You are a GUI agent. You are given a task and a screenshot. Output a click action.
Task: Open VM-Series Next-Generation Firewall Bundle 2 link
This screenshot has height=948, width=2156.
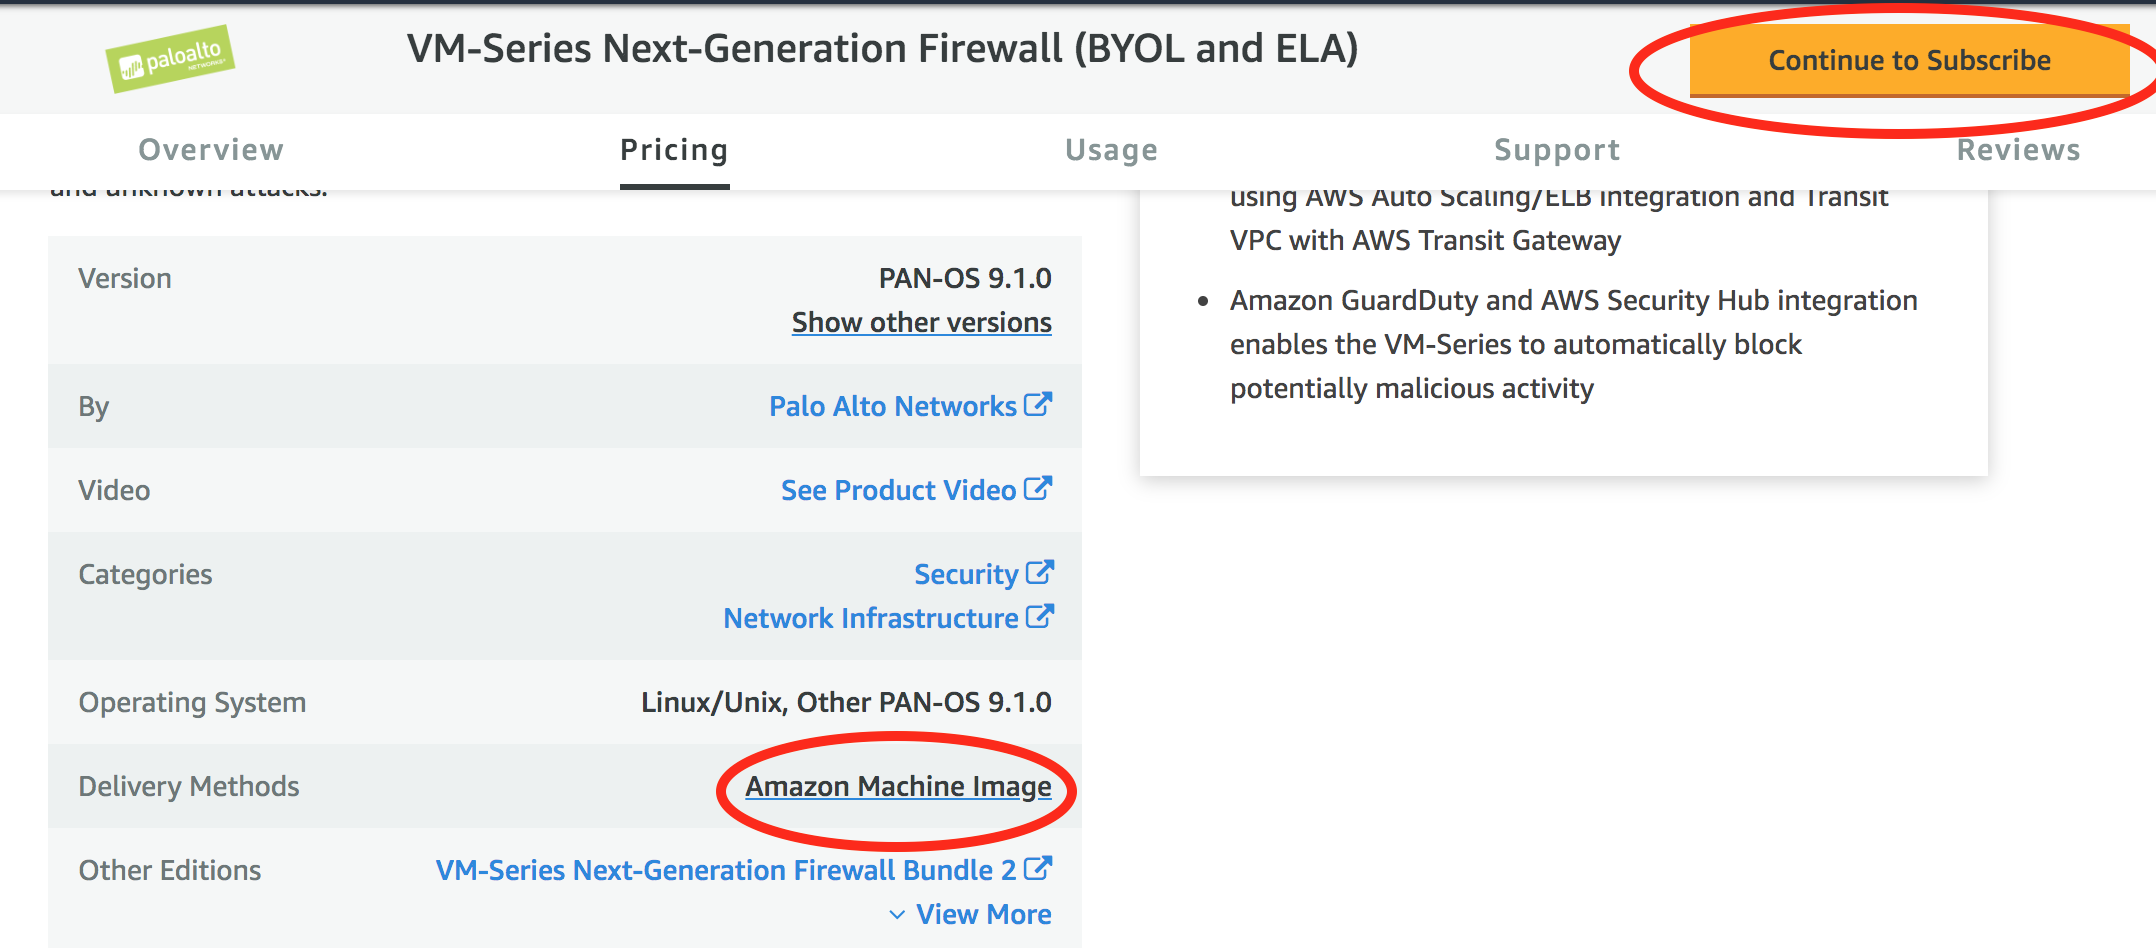point(726,870)
